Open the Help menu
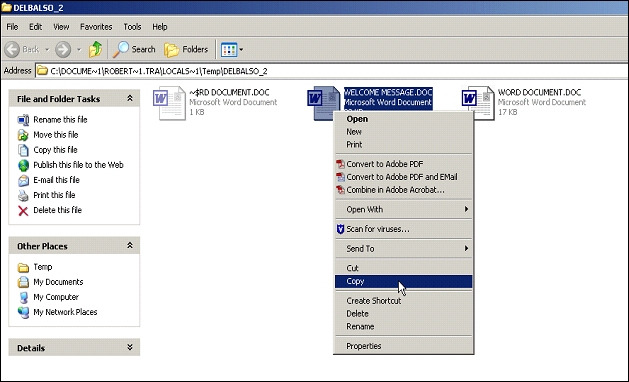 coord(160,27)
